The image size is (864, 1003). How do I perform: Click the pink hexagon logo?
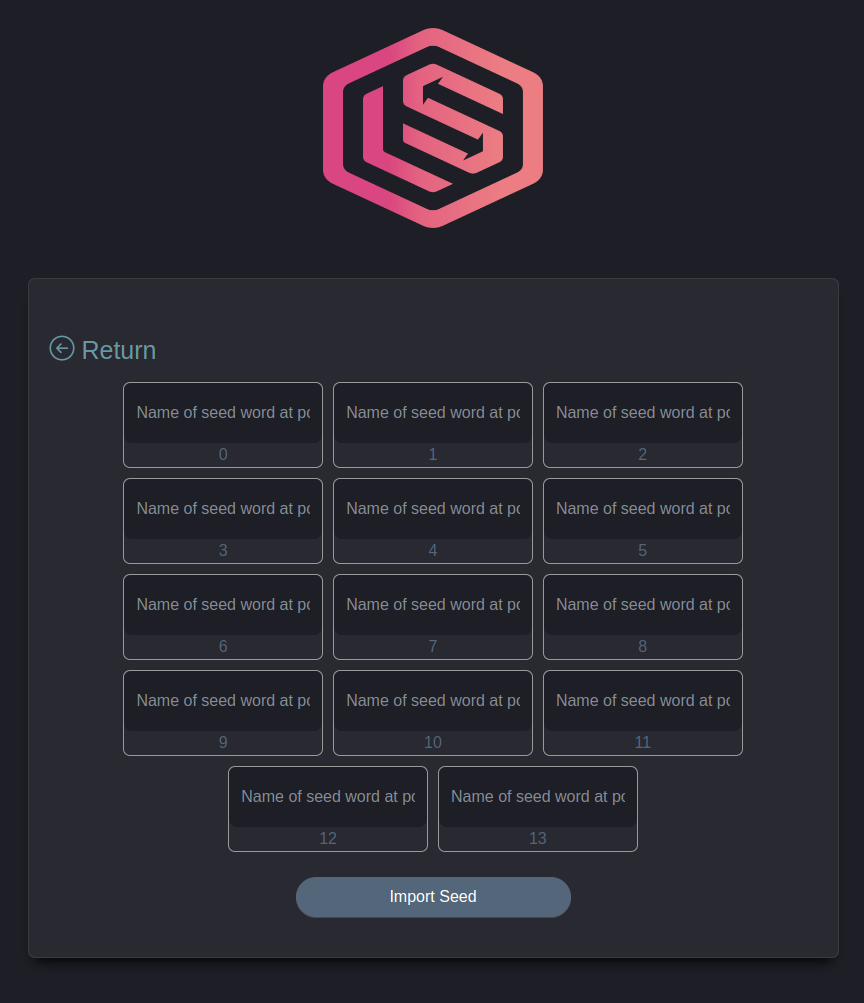pyautogui.click(x=433, y=128)
